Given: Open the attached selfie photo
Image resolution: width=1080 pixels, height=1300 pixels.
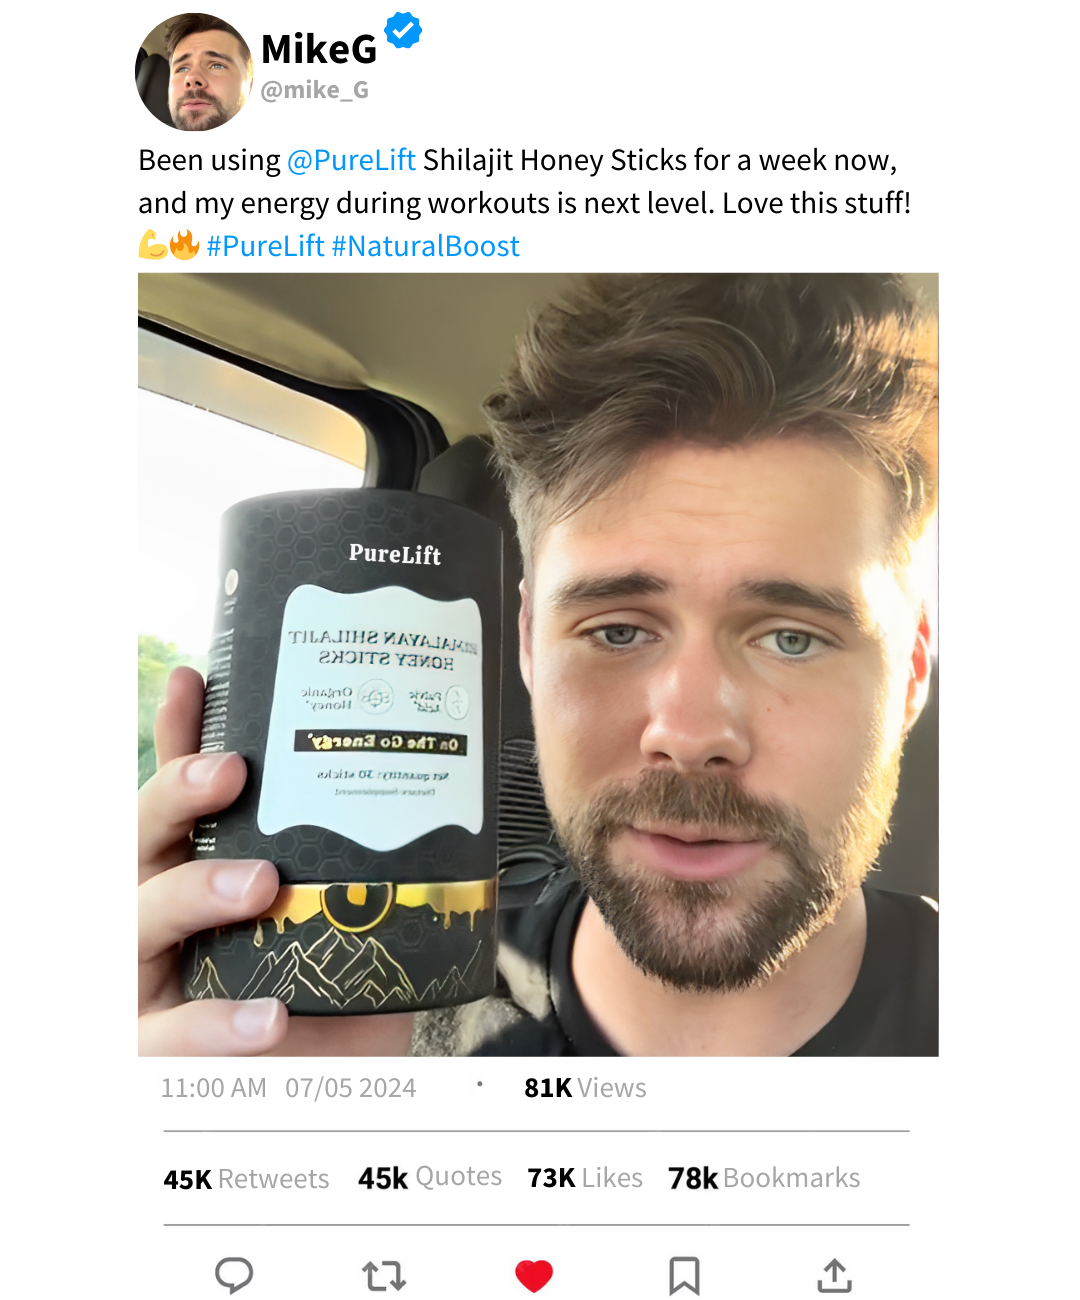Looking at the screenshot, I should click(538, 665).
